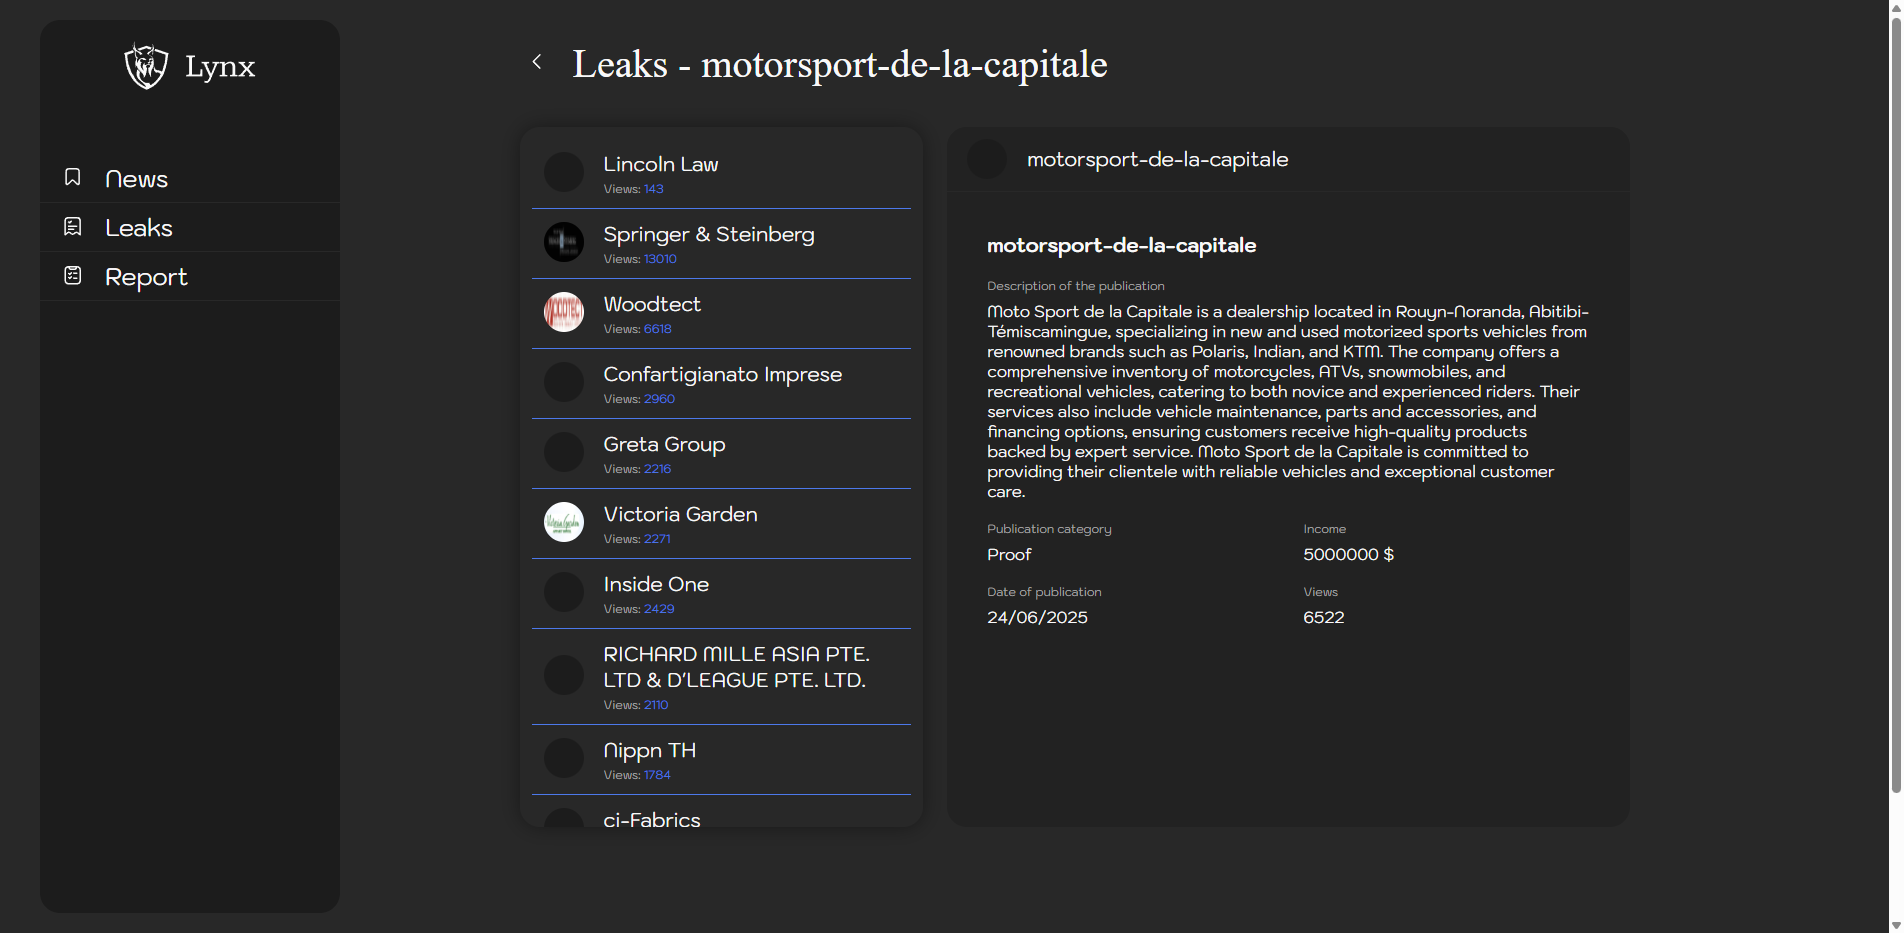Click the 6618 views link under Woodtect
1904x933 pixels.
point(656,328)
